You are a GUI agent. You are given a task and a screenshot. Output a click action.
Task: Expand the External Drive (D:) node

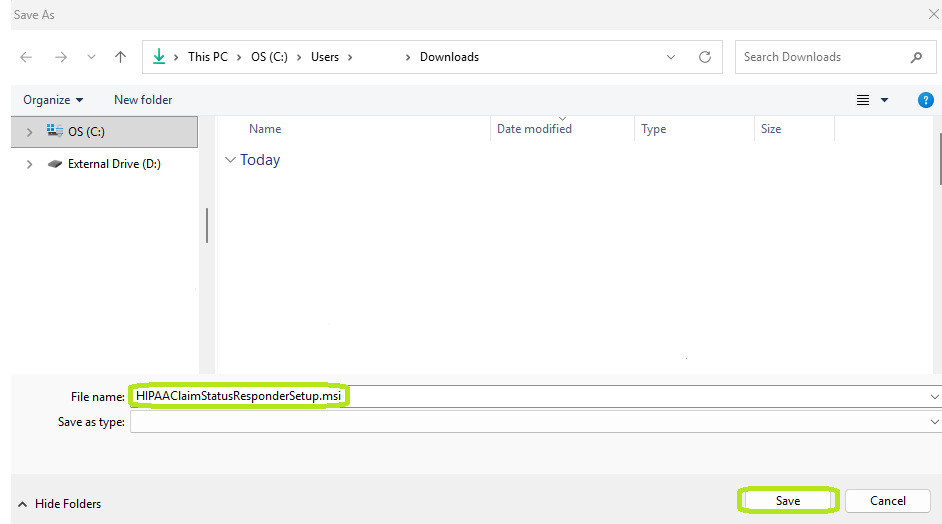(x=29, y=164)
